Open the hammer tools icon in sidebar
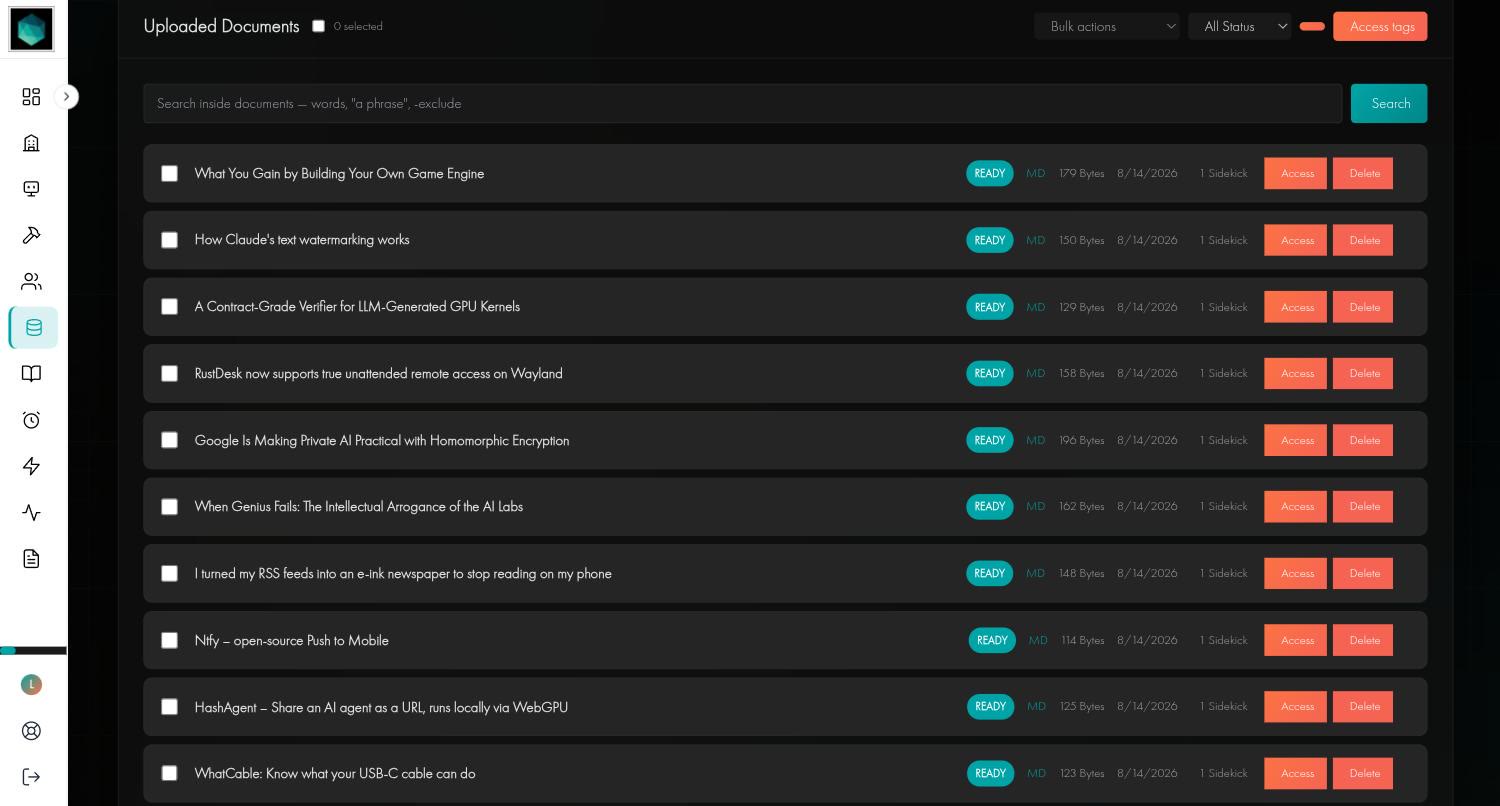 (32, 235)
